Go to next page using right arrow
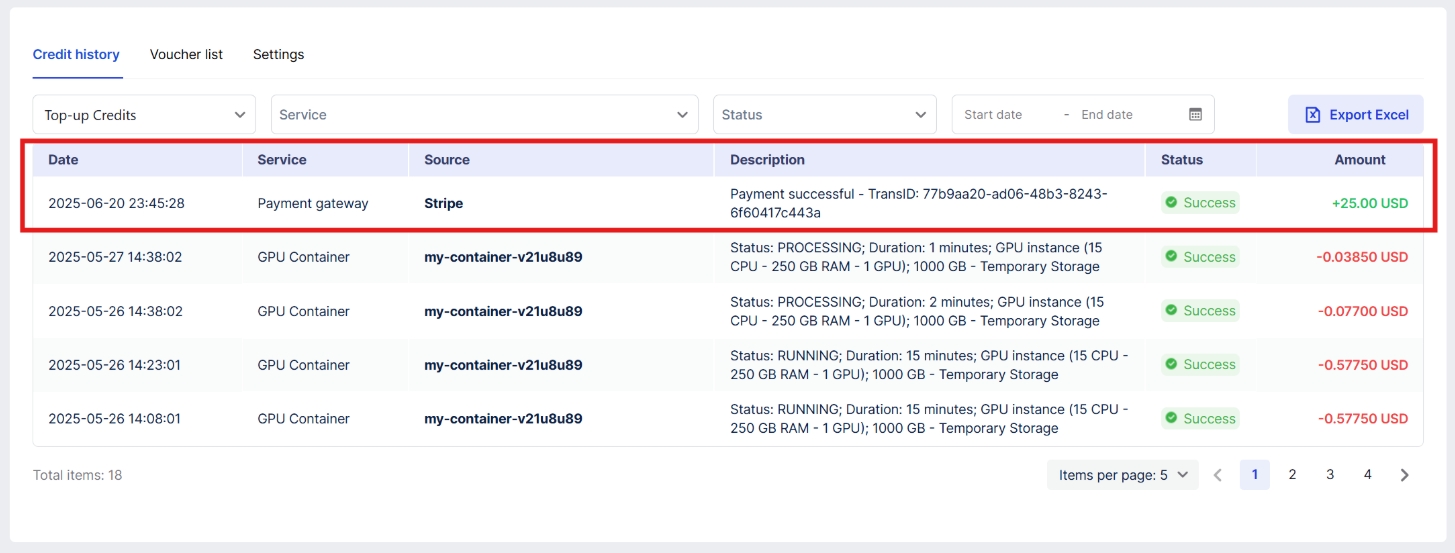Viewport: 1455px width, 553px height. 1405,475
